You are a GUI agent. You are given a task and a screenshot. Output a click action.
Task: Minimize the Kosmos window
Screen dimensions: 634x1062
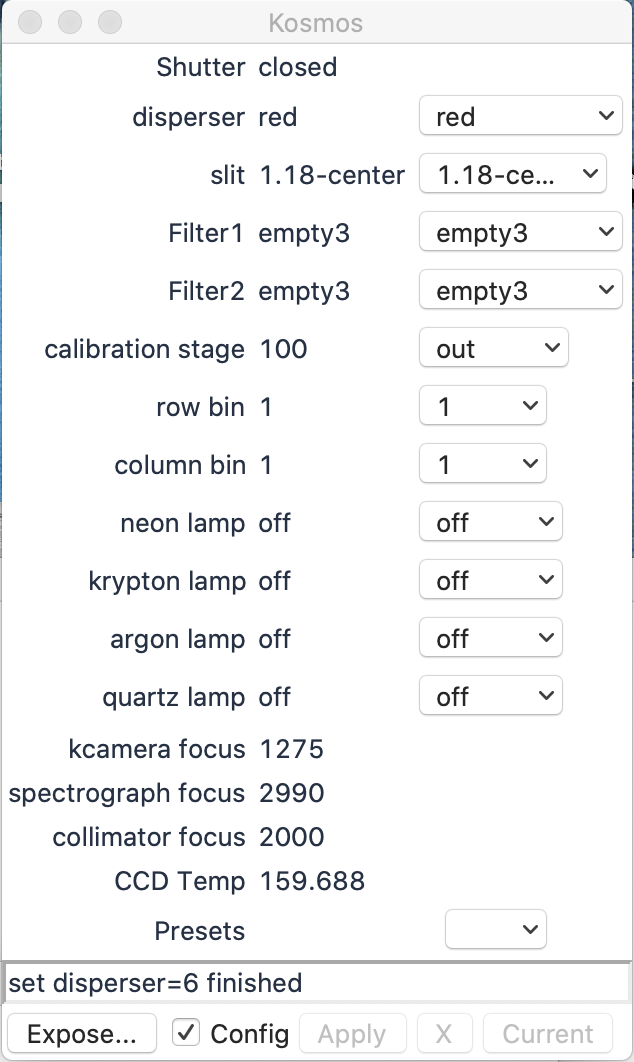[x=70, y=21]
